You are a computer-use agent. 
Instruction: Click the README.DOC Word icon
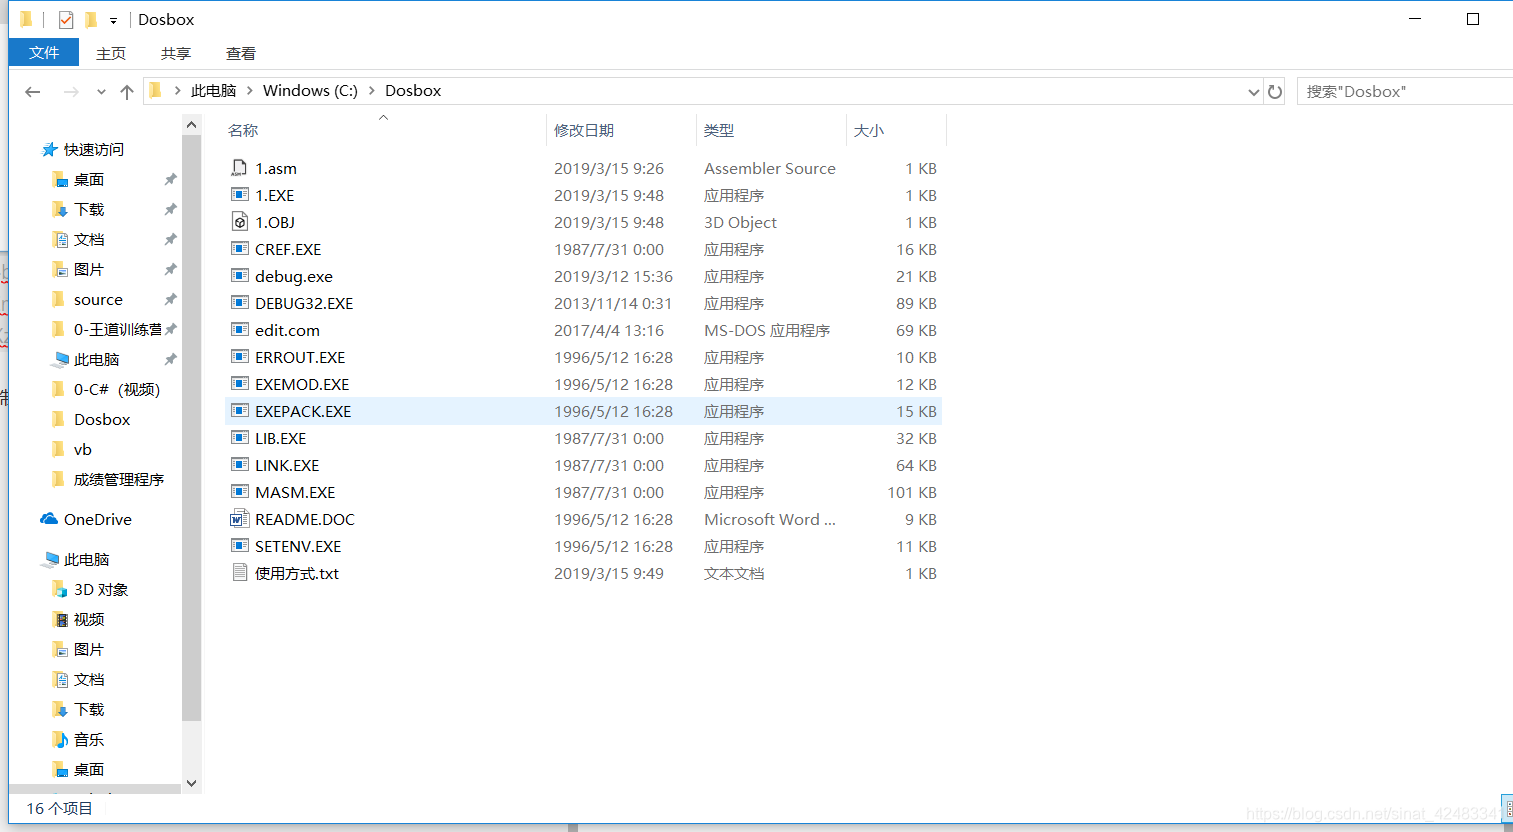point(239,519)
